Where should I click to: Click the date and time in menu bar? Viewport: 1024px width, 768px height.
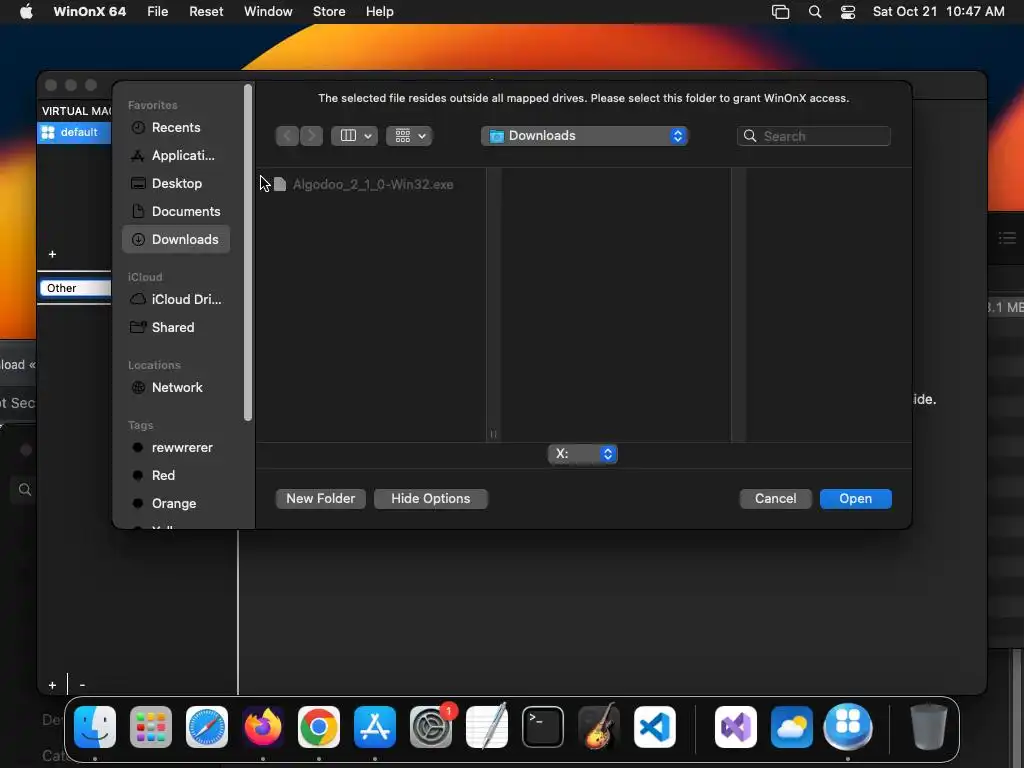click(x=938, y=12)
